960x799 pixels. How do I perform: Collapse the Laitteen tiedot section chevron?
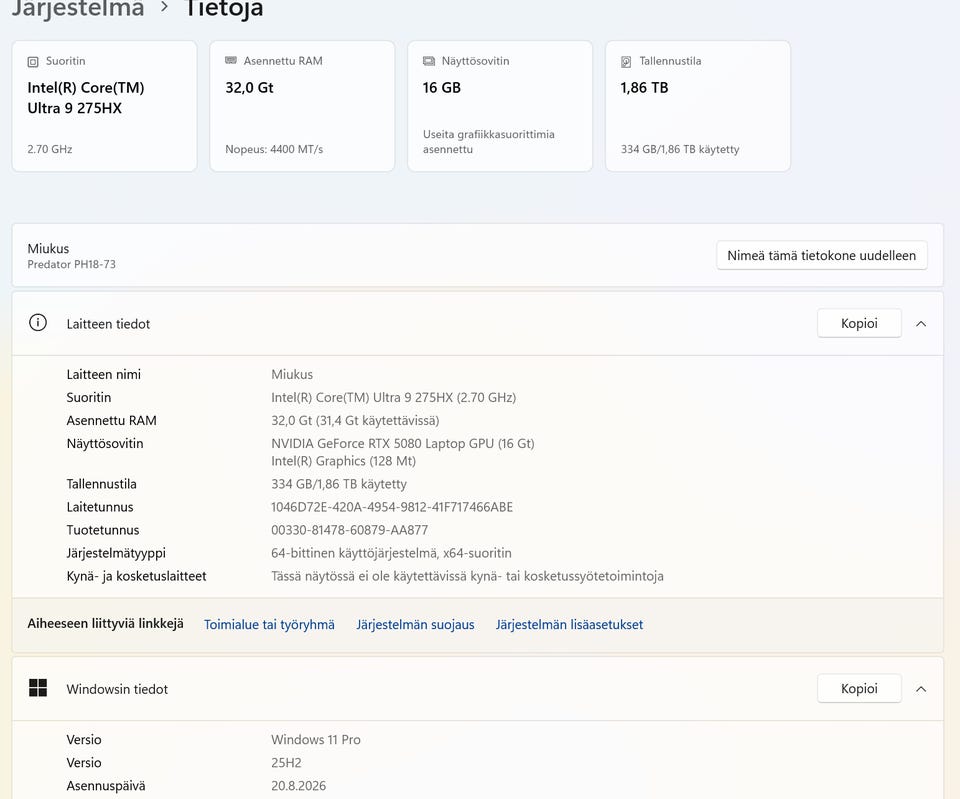coord(921,324)
